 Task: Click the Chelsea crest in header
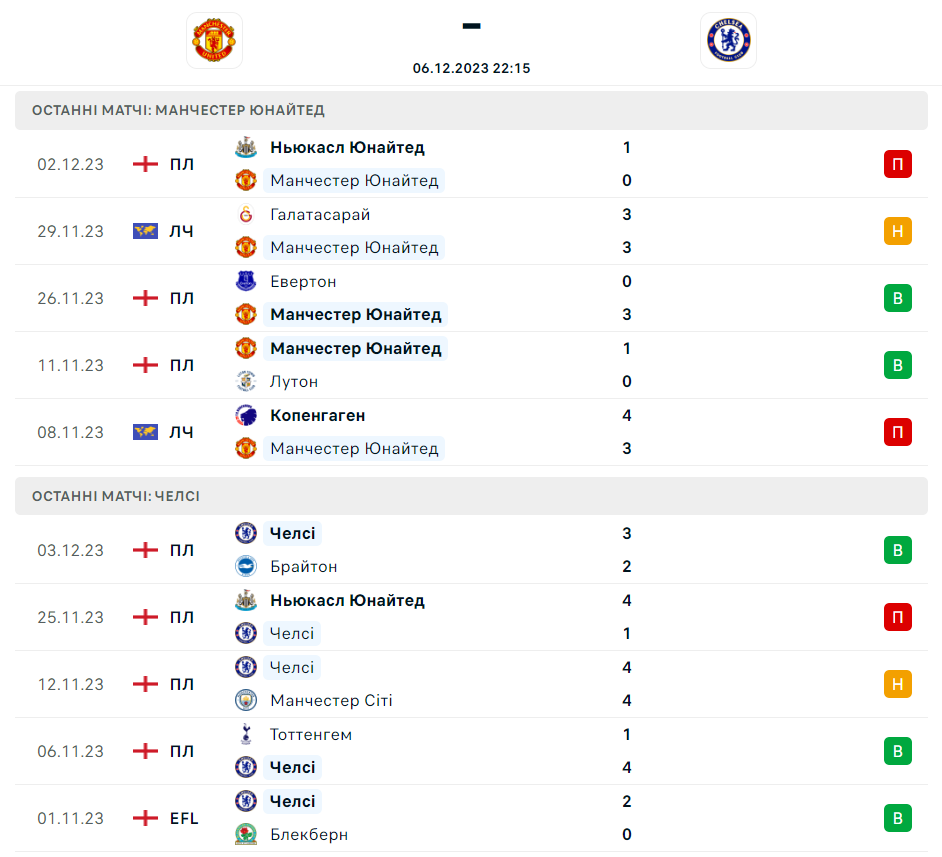pos(728,40)
